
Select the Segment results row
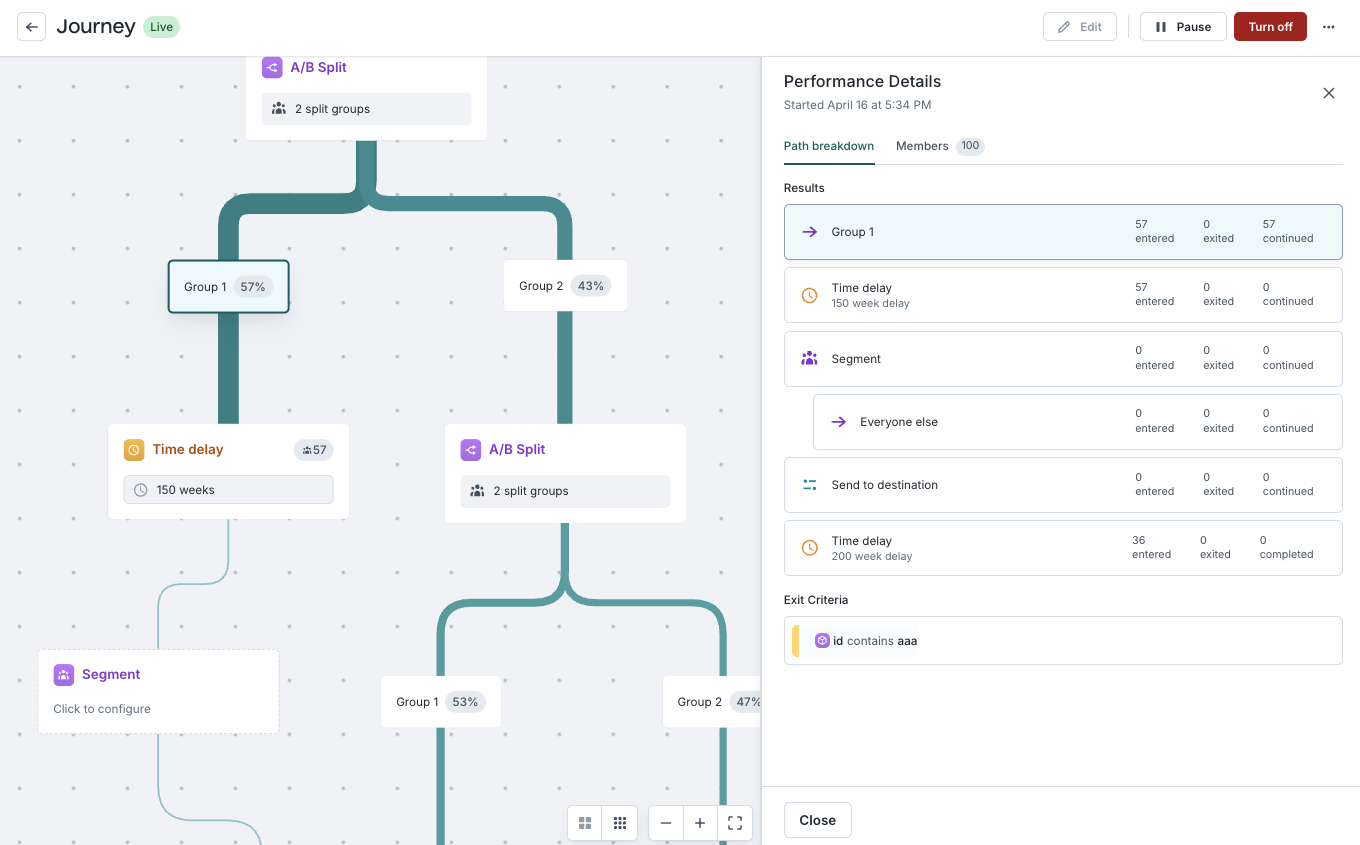click(x=1063, y=359)
